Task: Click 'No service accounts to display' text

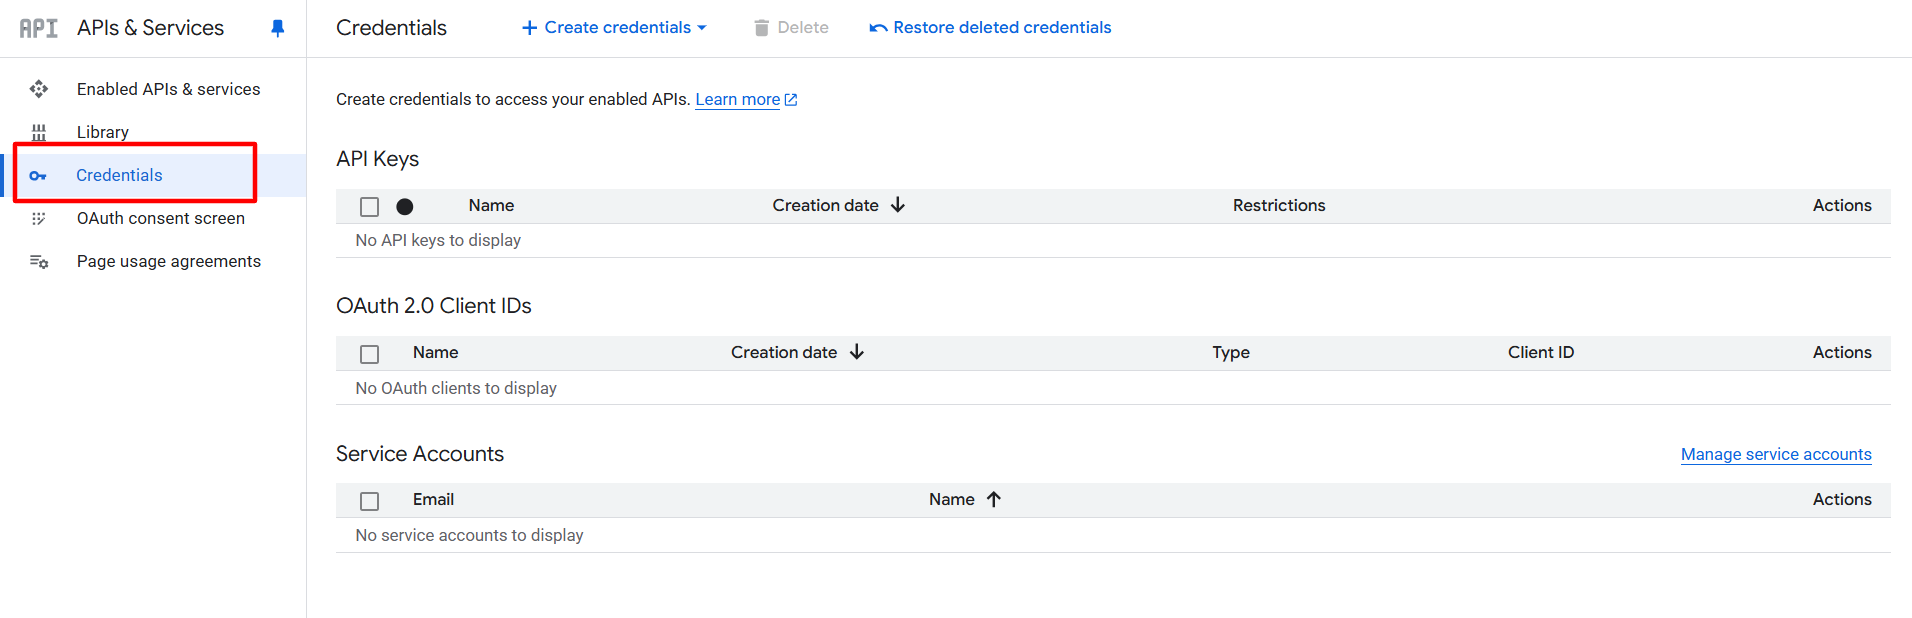Action: (470, 535)
